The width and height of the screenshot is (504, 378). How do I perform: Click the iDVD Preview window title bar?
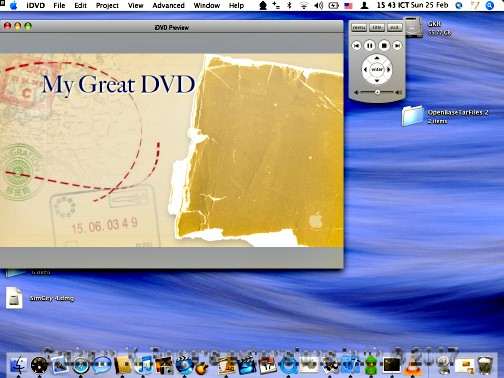pos(171,27)
